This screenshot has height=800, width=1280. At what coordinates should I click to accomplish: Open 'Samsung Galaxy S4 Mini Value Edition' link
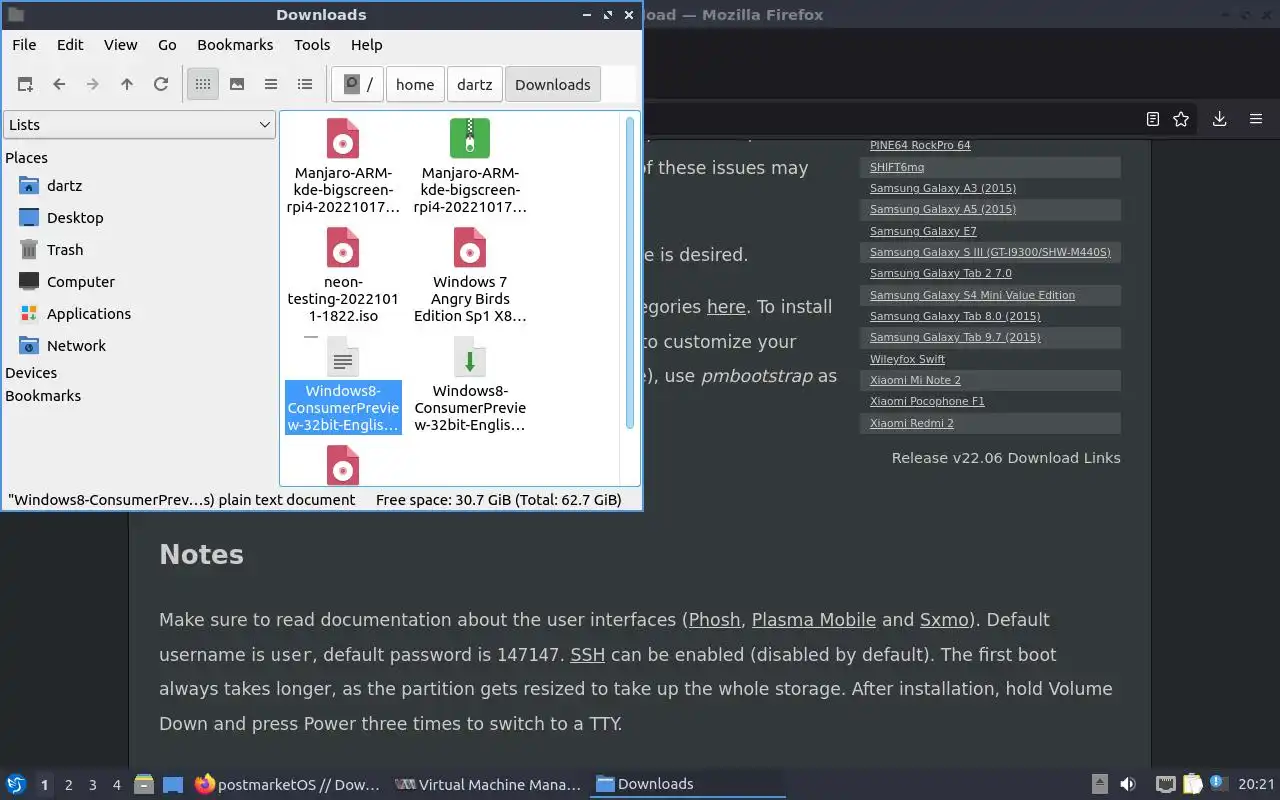click(972, 296)
